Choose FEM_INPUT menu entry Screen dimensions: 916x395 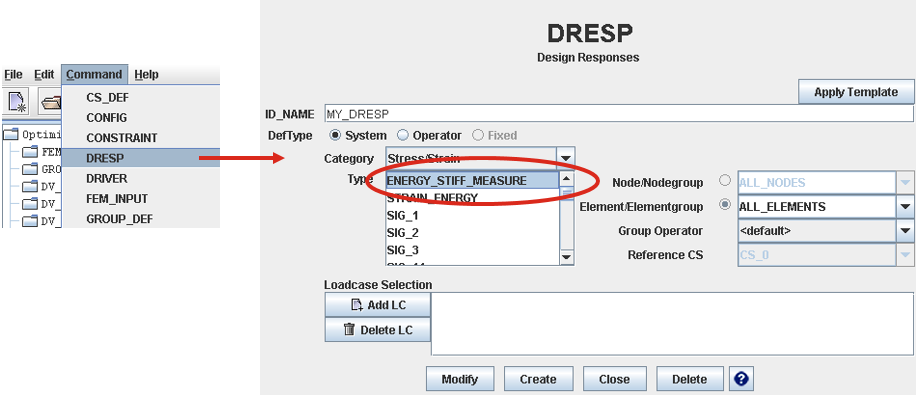(x=141, y=199)
